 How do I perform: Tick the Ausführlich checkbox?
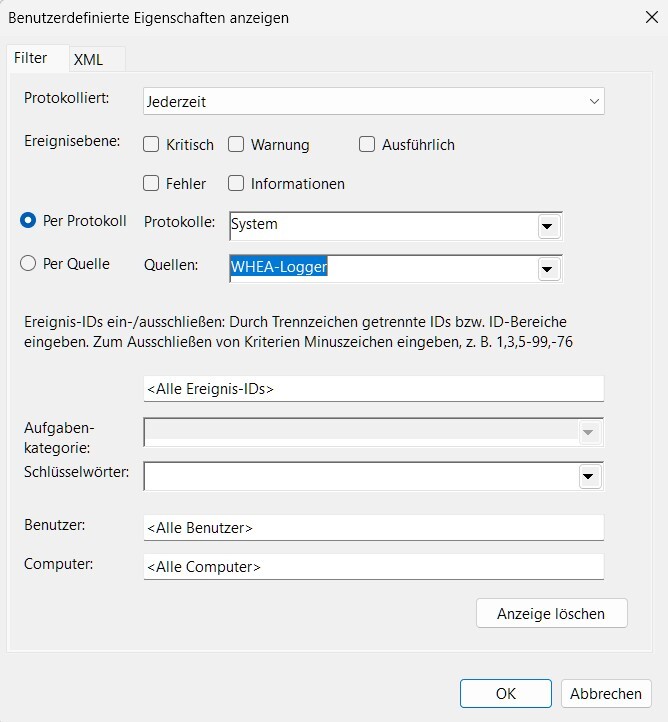366,145
